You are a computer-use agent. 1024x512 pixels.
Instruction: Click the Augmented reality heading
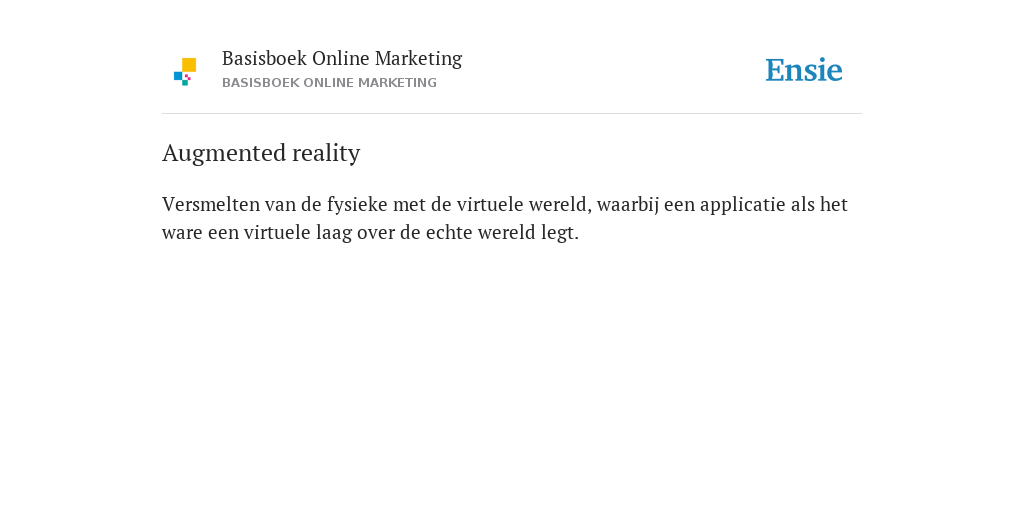261,153
